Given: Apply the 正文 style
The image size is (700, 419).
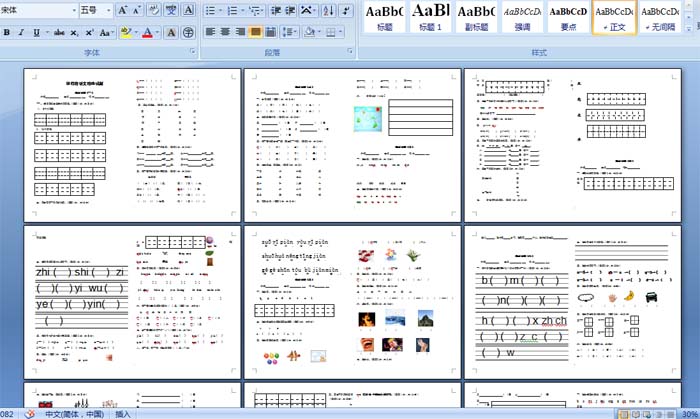Looking at the screenshot, I should [x=614, y=17].
